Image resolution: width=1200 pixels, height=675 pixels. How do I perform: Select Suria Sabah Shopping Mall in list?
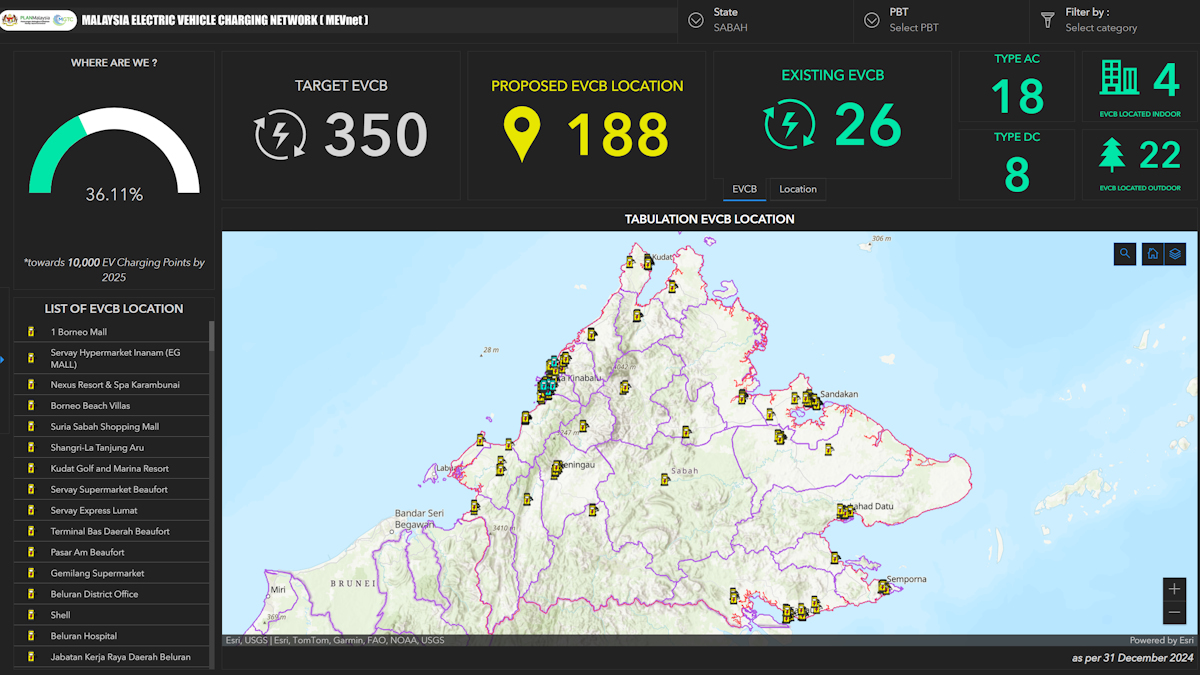pyautogui.click(x=105, y=427)
